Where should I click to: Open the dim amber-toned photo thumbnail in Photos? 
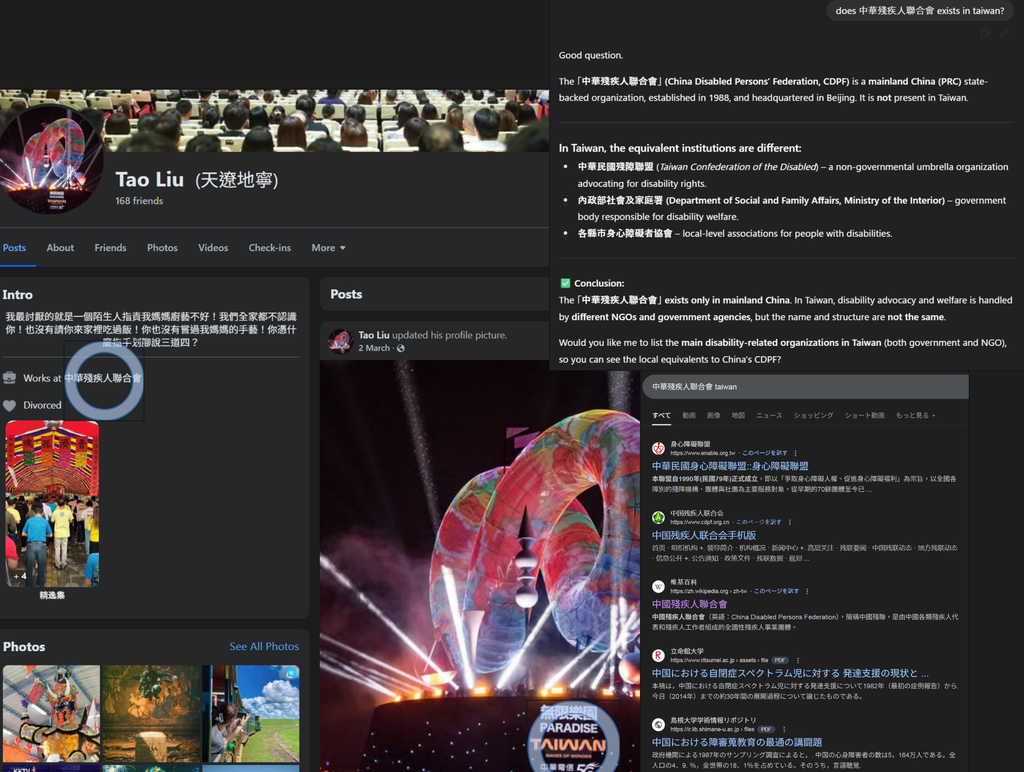(x=152, y=713)
